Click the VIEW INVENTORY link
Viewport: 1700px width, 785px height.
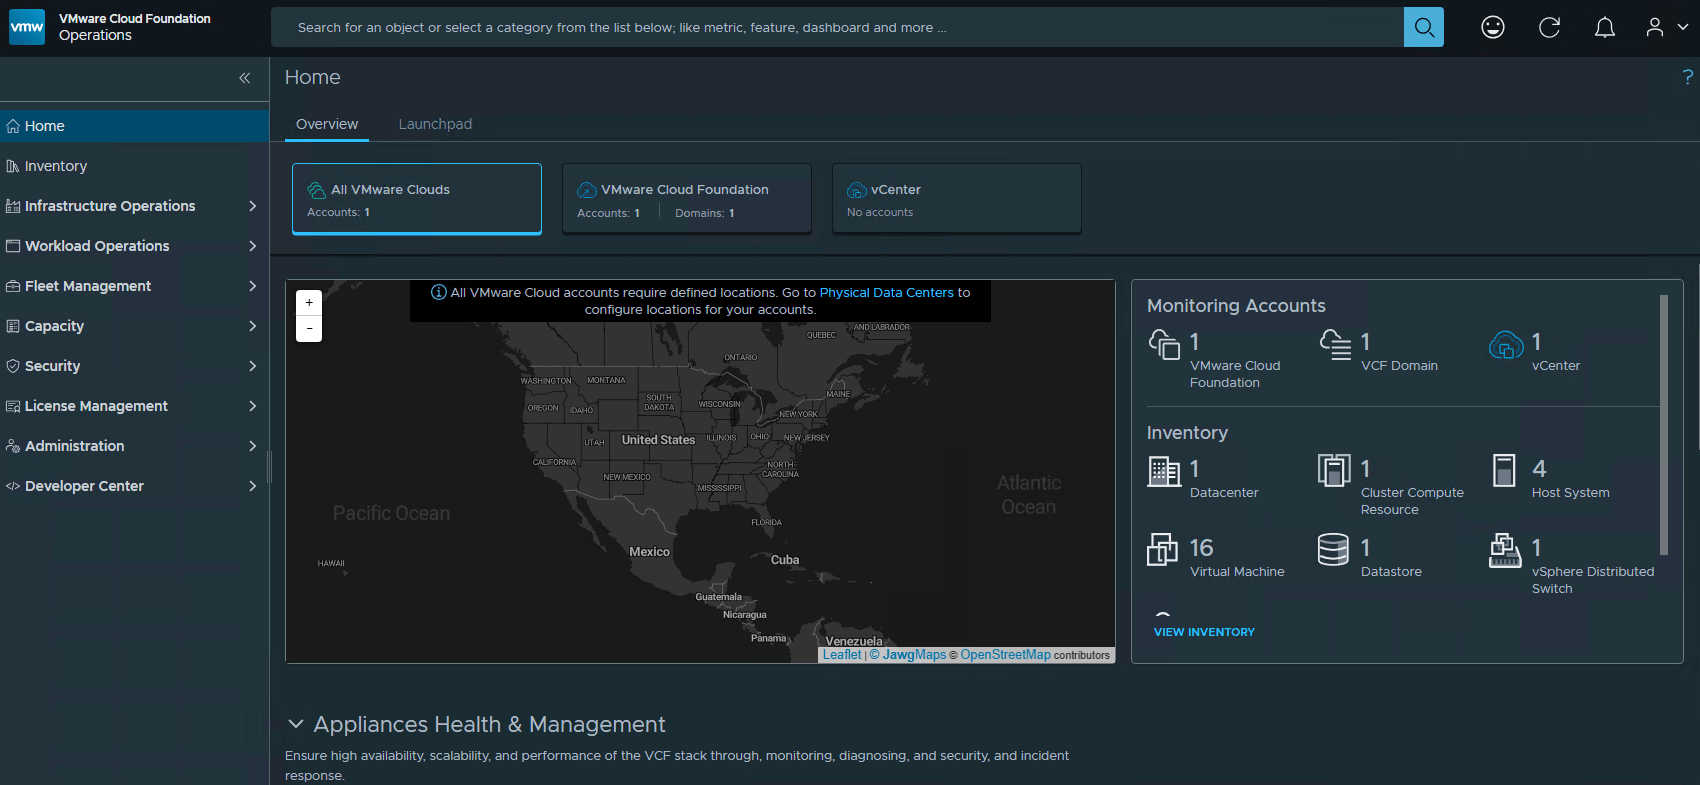[1204, 632]
